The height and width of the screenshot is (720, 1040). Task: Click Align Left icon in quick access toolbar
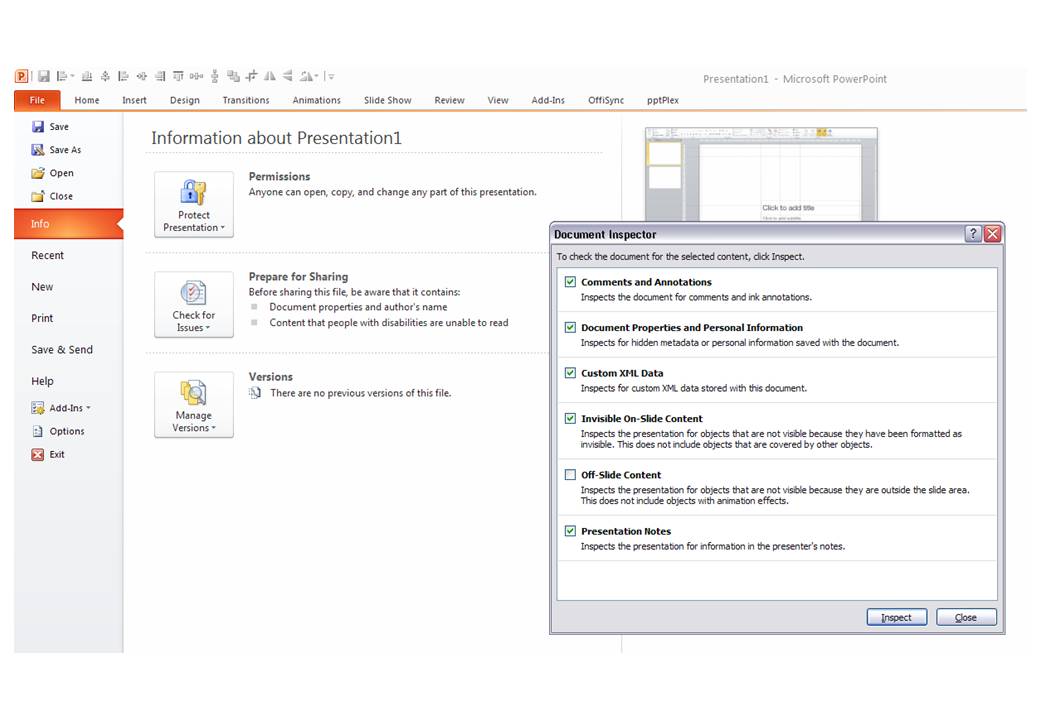[x=123, y=76]
